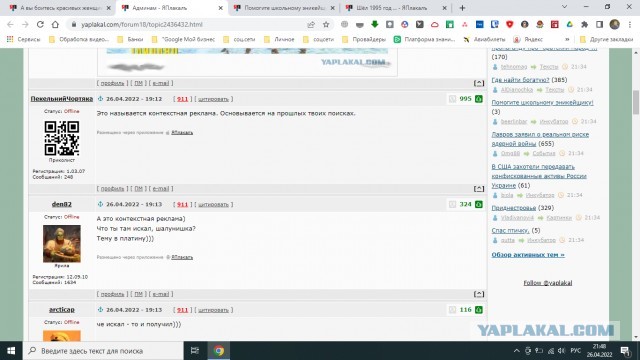Image resolution: width=640 pixels, height=360 pixels.
Task: Open the red cloud outline extension
Action: coord(435,24)
